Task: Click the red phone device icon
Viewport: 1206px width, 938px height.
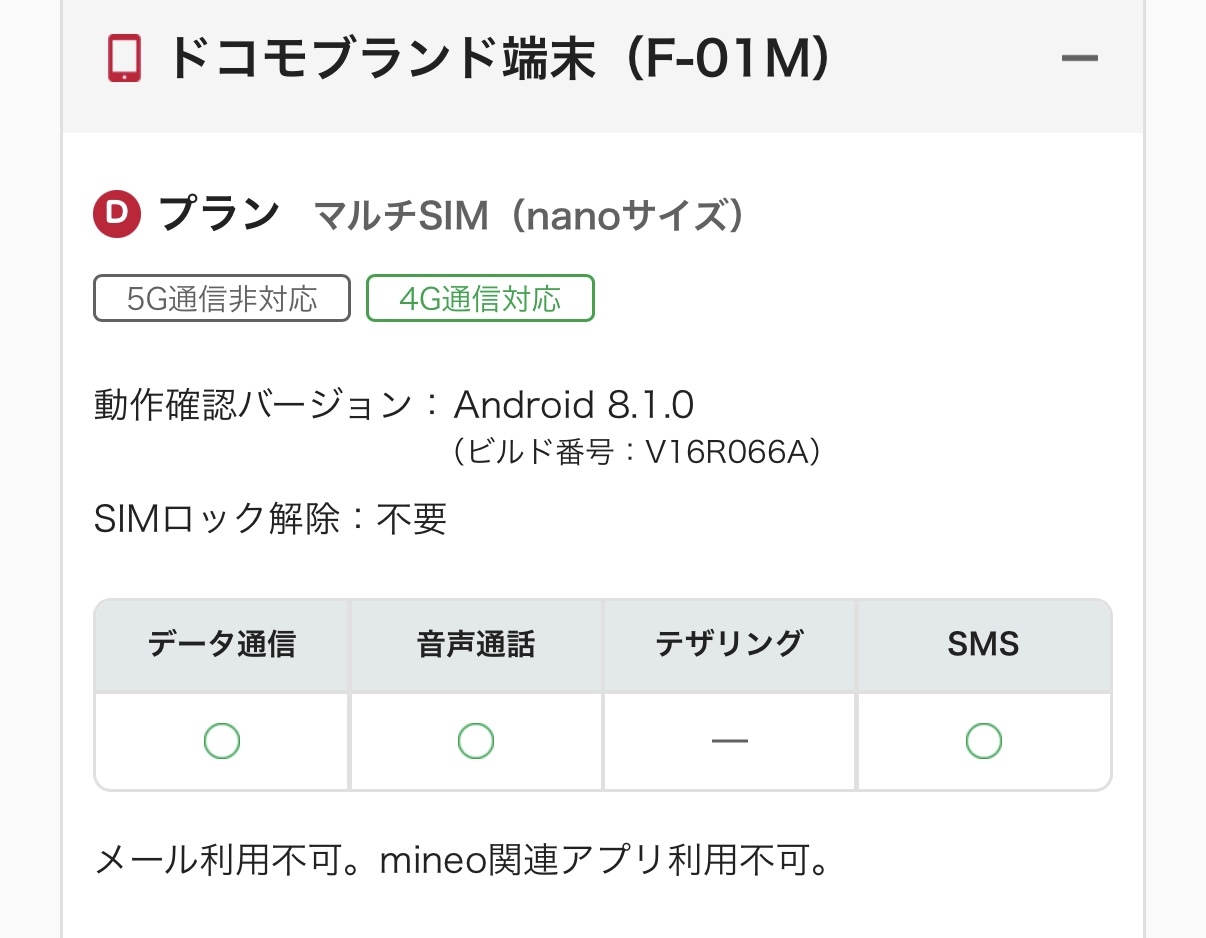Action: point(124,59)
